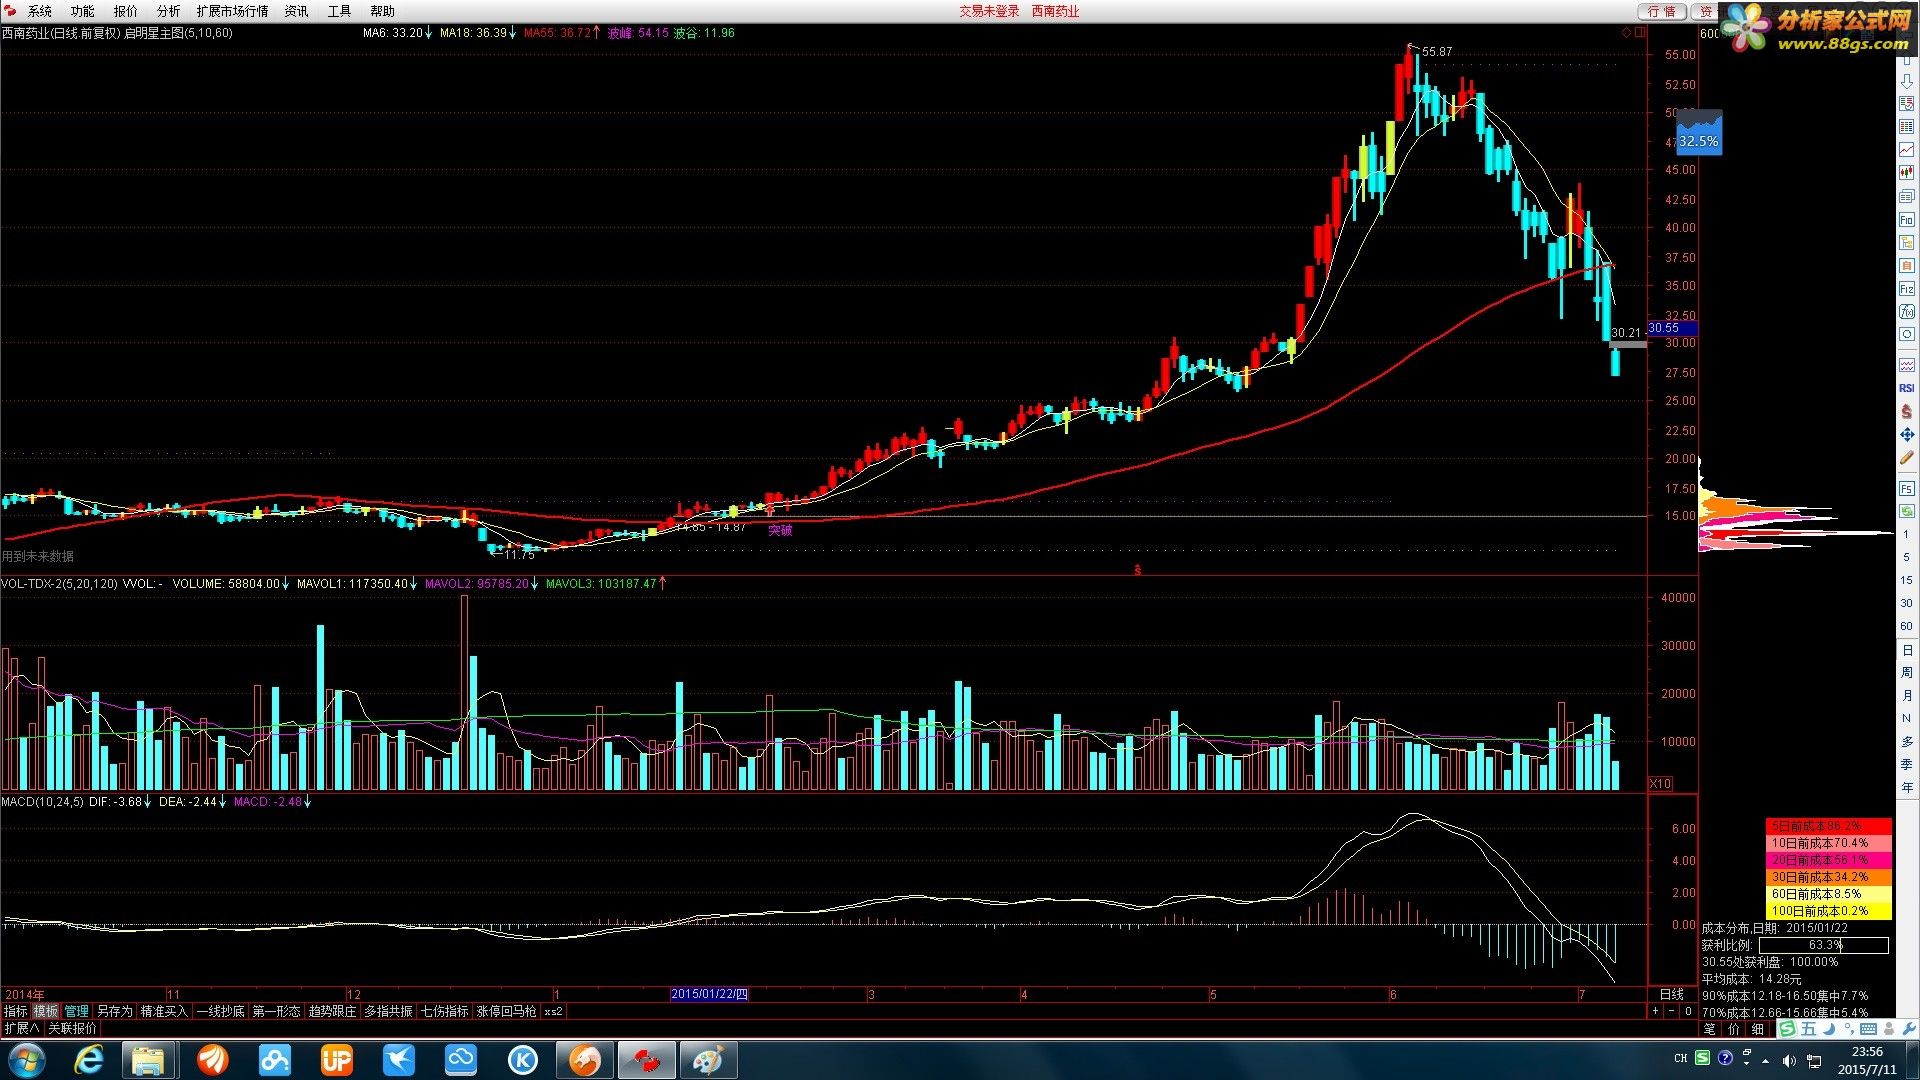Click the + zoom-in button
Screen dimensions: 1920x1080
coord(1655,1011)
